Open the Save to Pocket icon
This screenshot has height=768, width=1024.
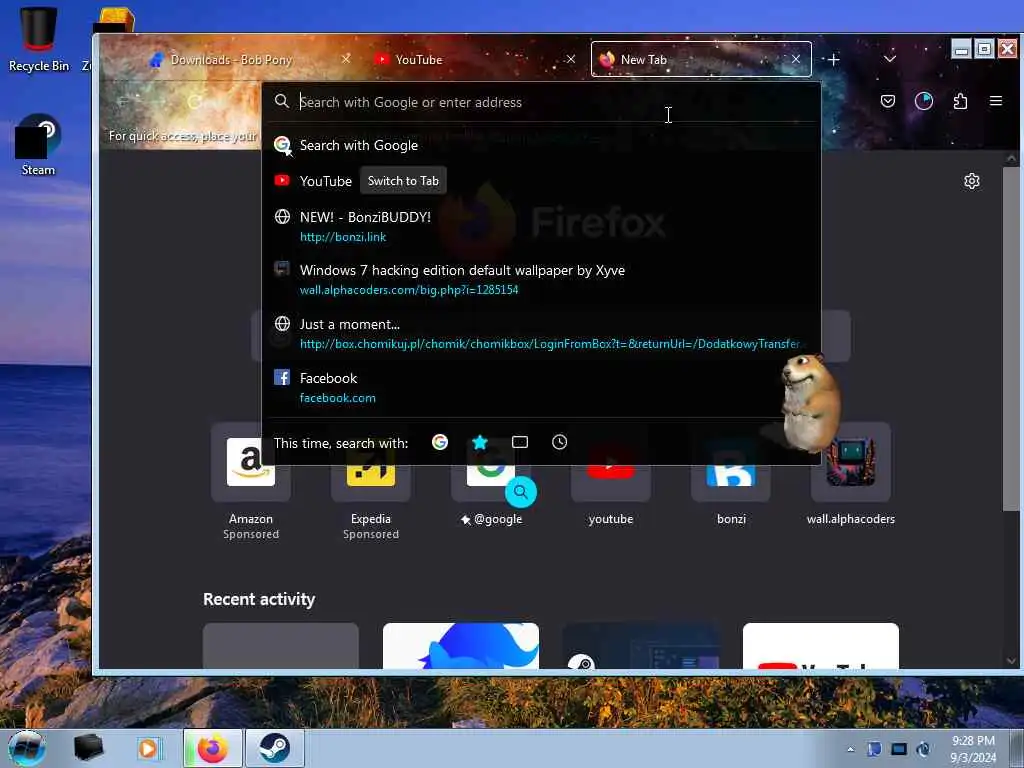[888, 101]
